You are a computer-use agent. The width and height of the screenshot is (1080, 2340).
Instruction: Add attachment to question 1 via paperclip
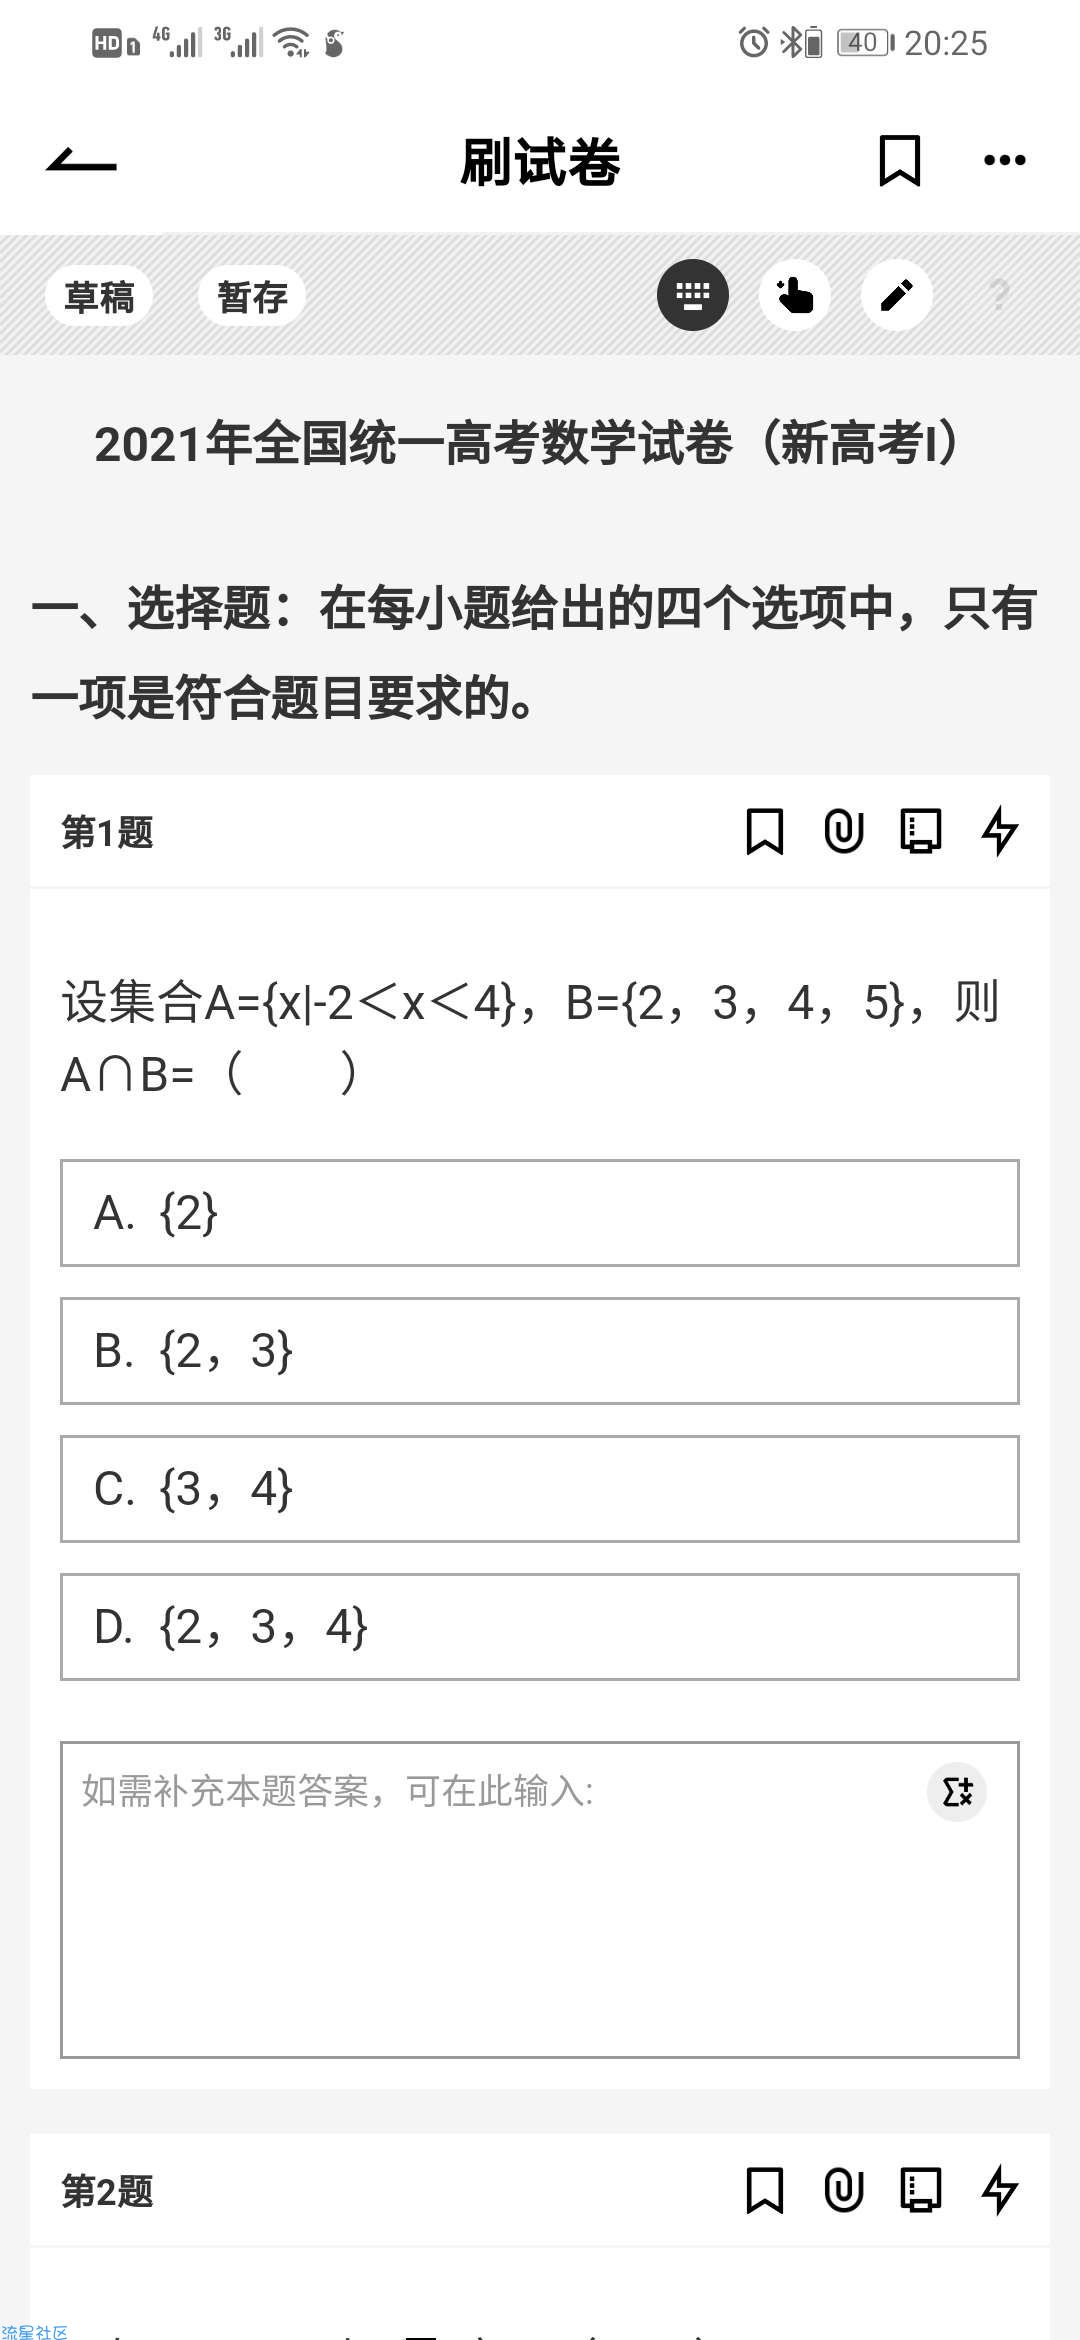click(x=843, y=831)
